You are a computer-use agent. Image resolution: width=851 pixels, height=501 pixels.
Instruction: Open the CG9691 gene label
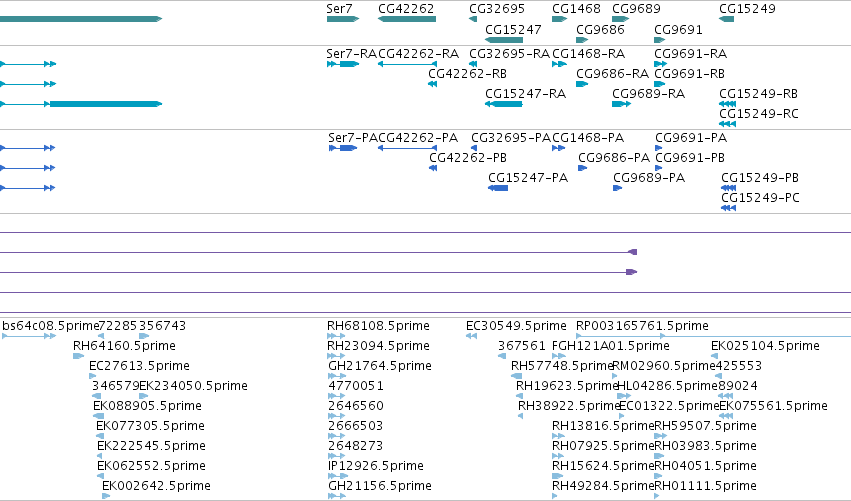[x=678, y=29]
